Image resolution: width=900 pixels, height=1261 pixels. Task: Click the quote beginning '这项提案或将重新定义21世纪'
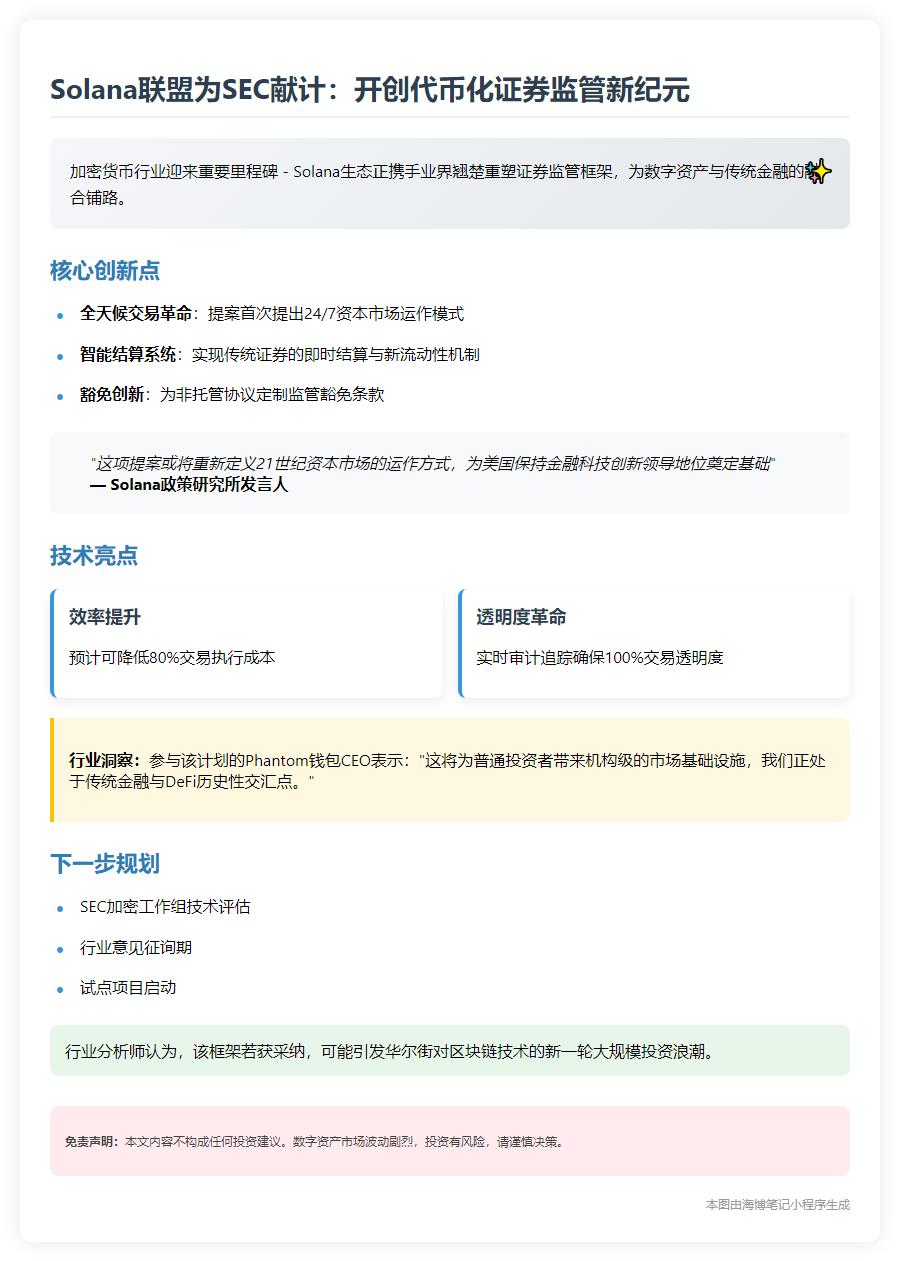(x=433, y=464)
